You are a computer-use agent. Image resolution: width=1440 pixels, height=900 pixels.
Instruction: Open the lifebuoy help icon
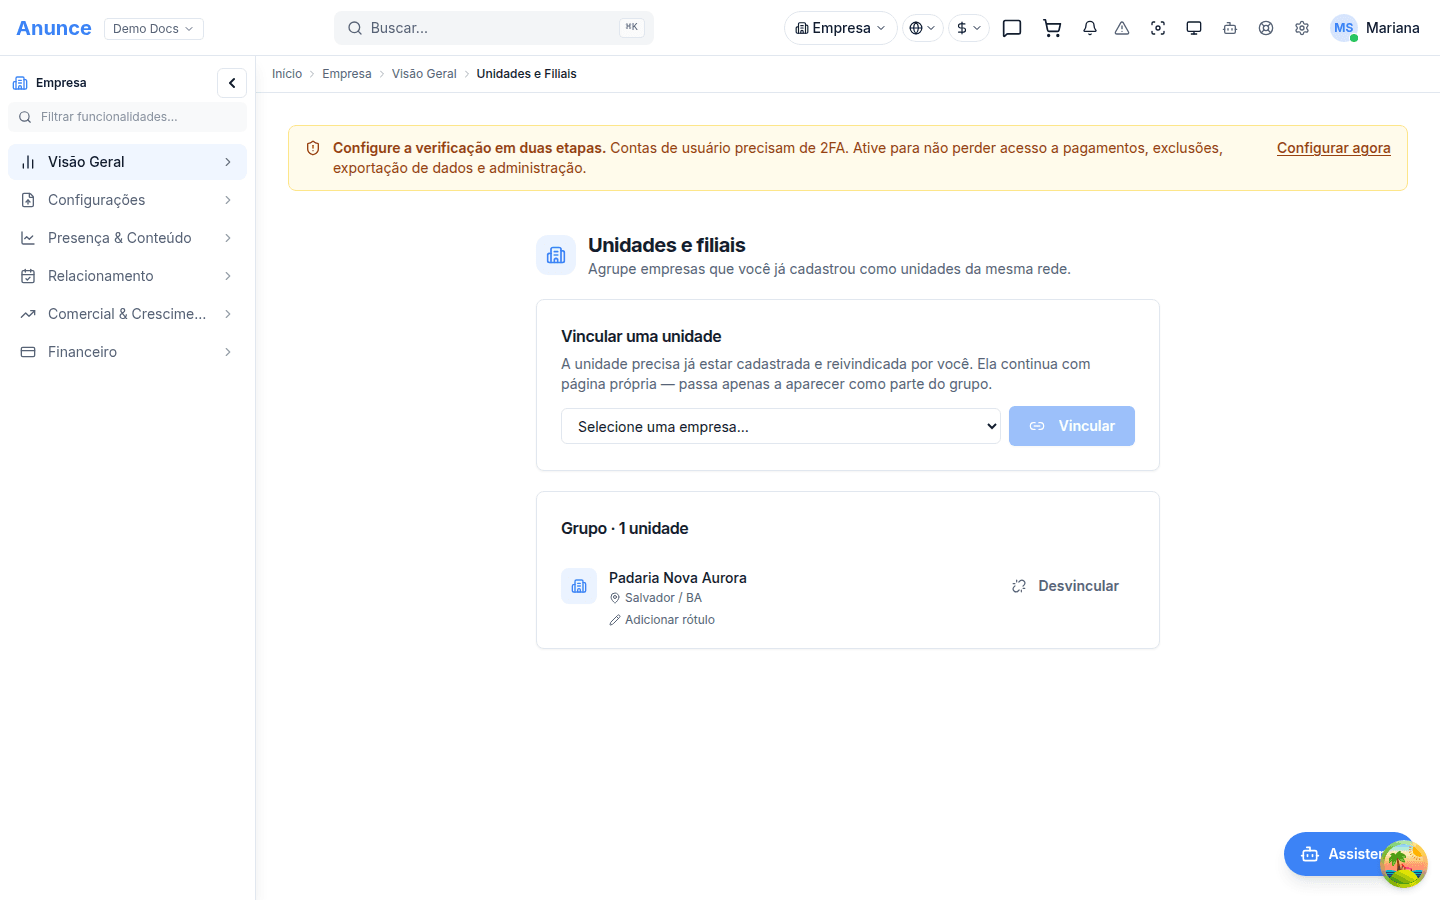tap(1266, 28)
